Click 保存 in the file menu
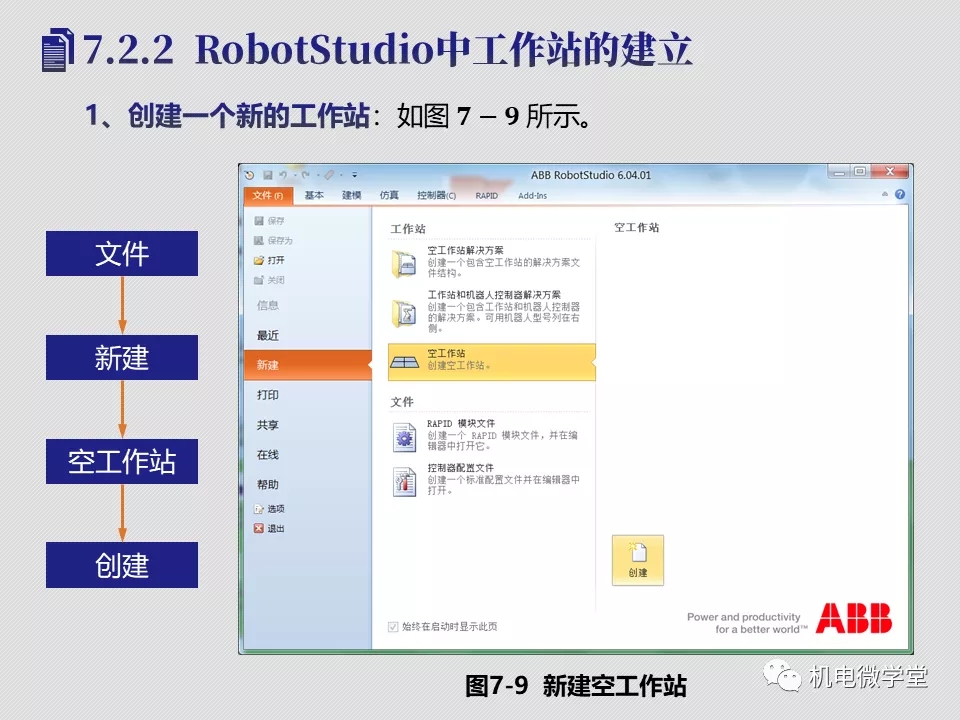 click(x=269, y=220)
